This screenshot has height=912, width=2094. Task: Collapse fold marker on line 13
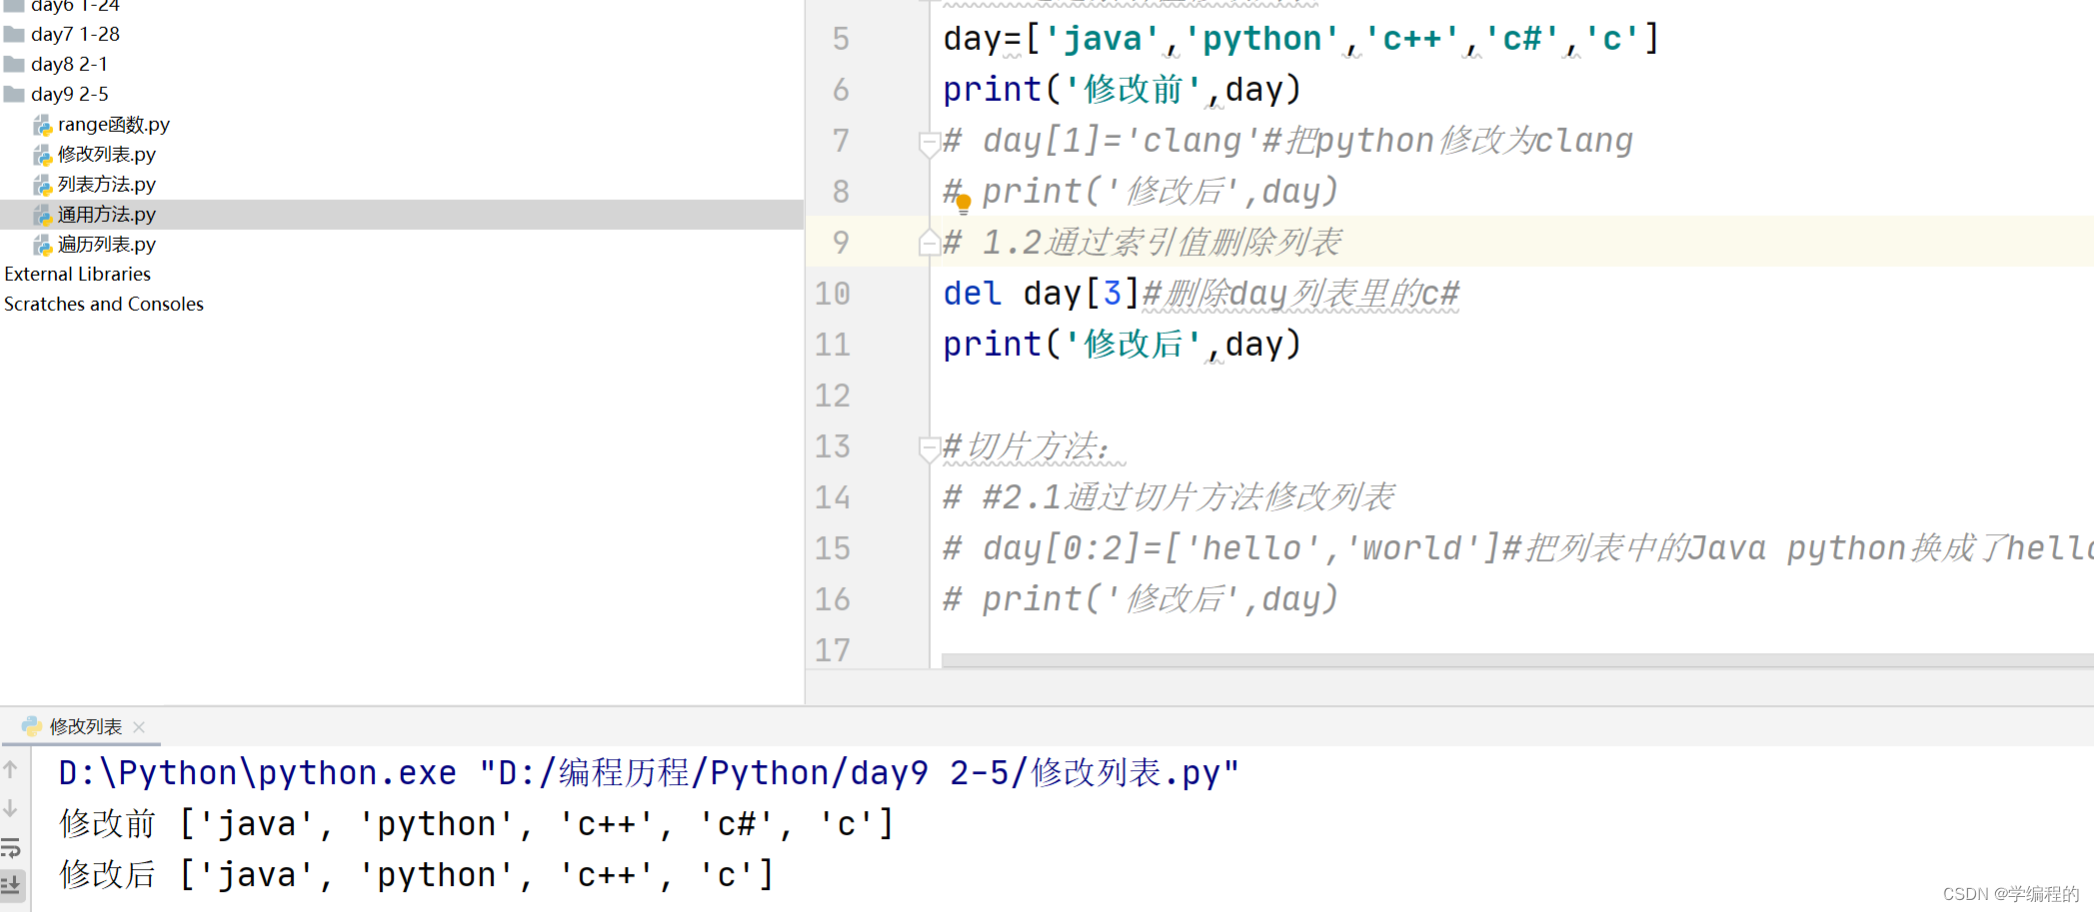point(928,449)
